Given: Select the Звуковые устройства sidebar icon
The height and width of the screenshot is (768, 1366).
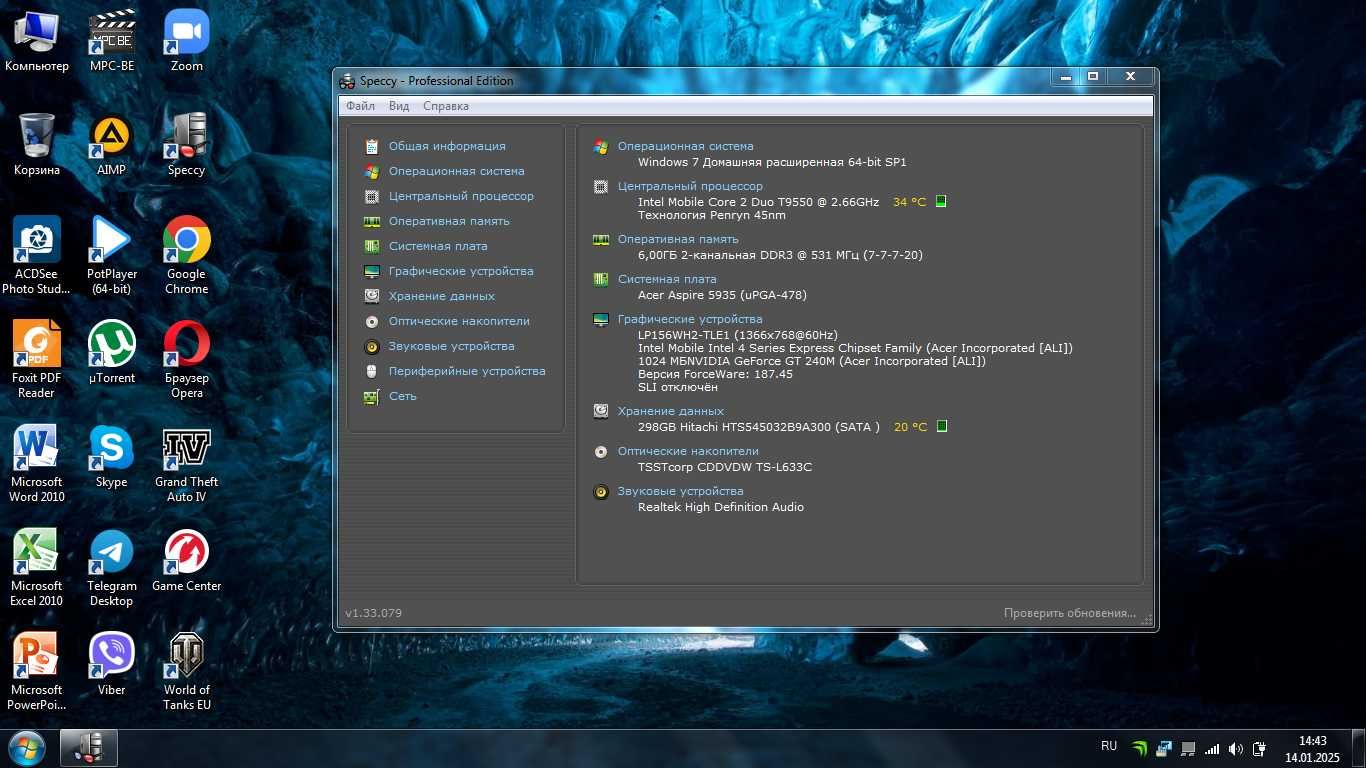Looking at the screenshot, I should (372, 346).
